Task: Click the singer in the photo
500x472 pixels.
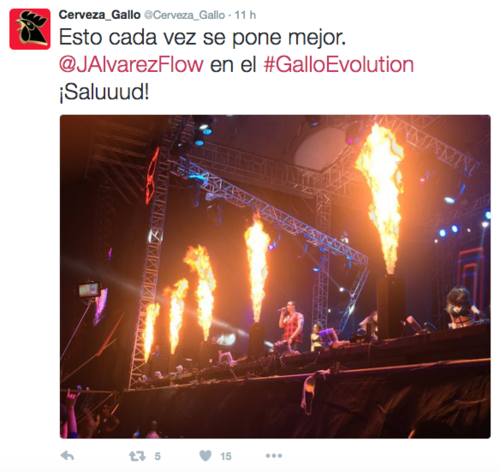Action: coord(292,325)
